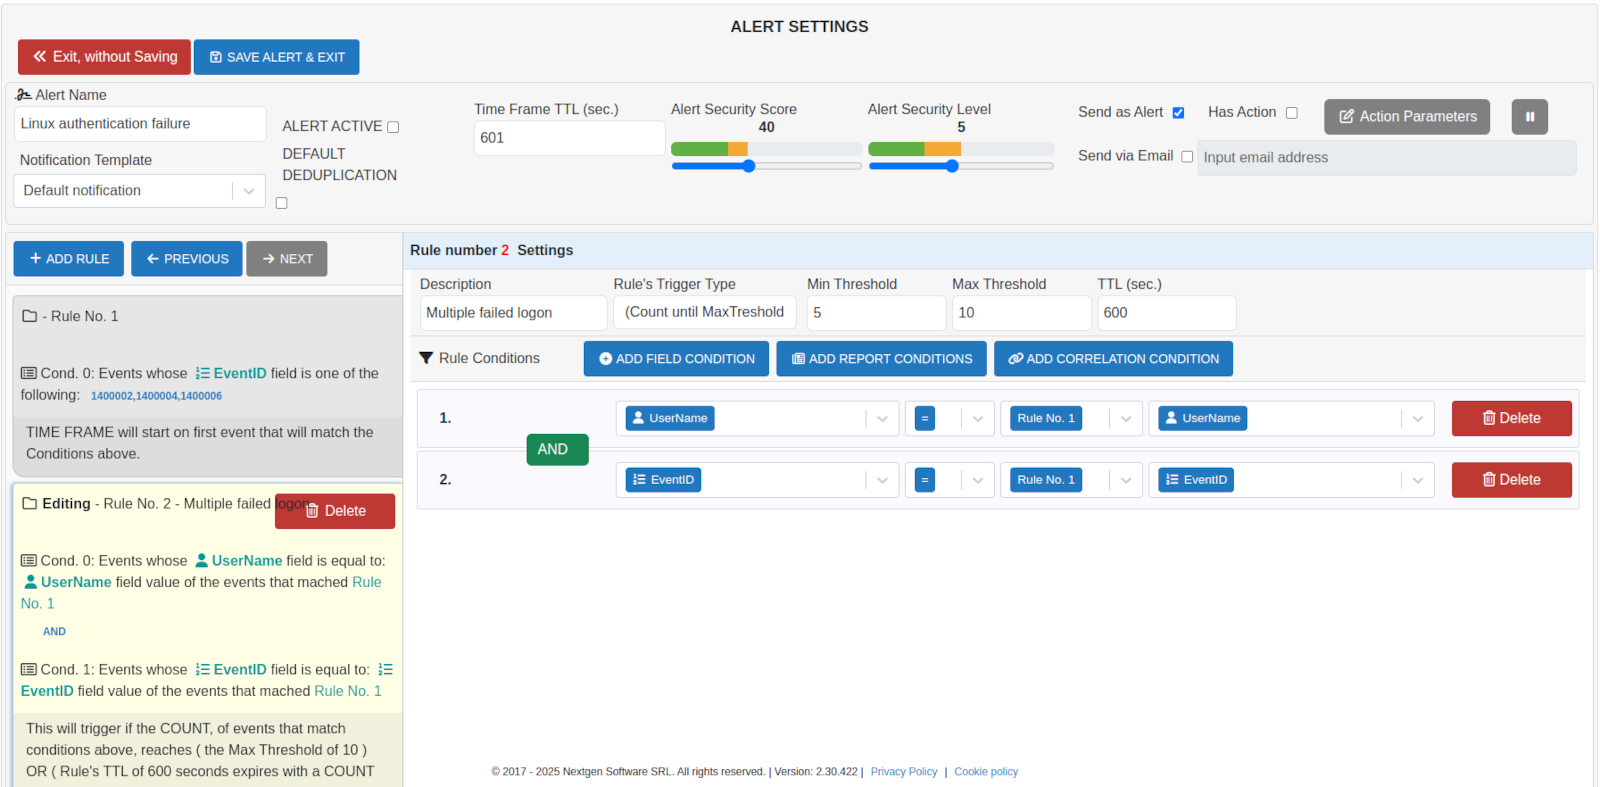Click the Alert Name user-edit icon
1600x787 pixels.
24,95
